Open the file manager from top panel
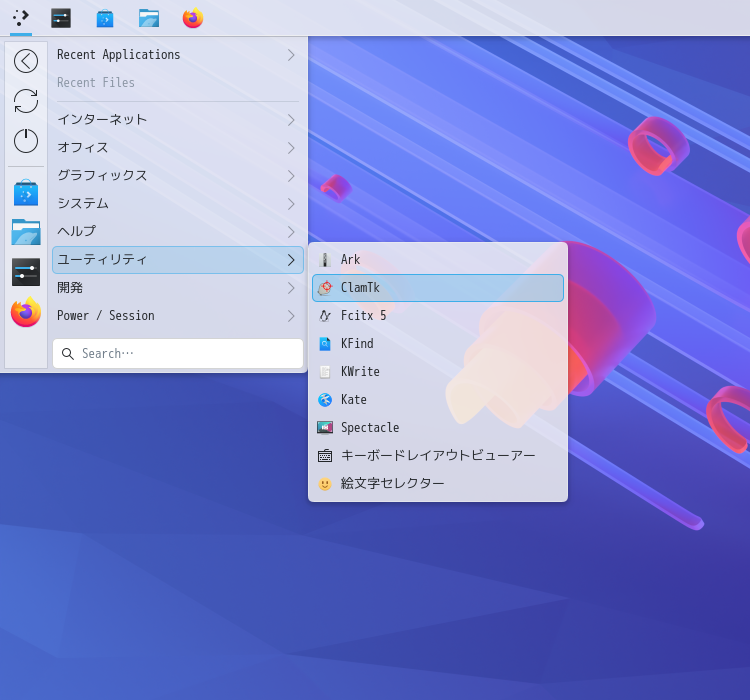The image size is (750, 700). [149, 18]
